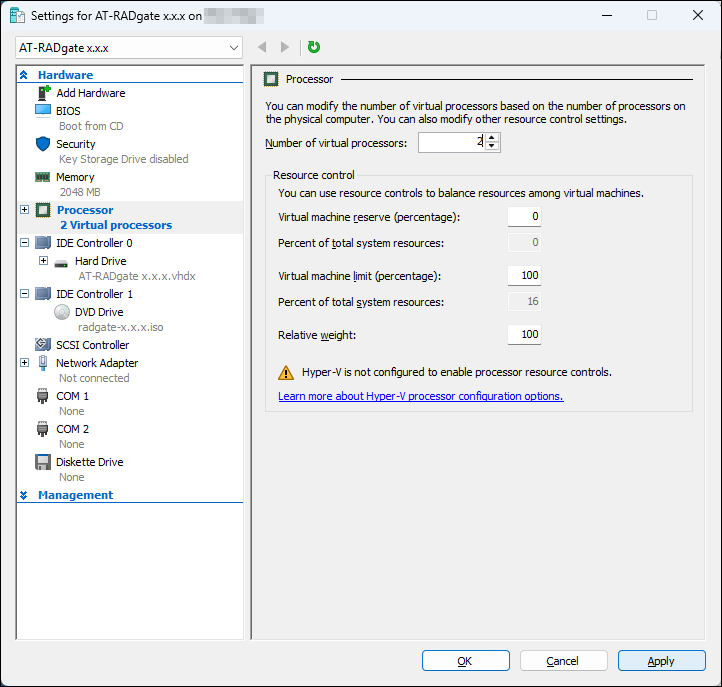The width and height of the screenshot is (722, 687).
Task: Expand the Processor tree node
Action: pos(24,210)
